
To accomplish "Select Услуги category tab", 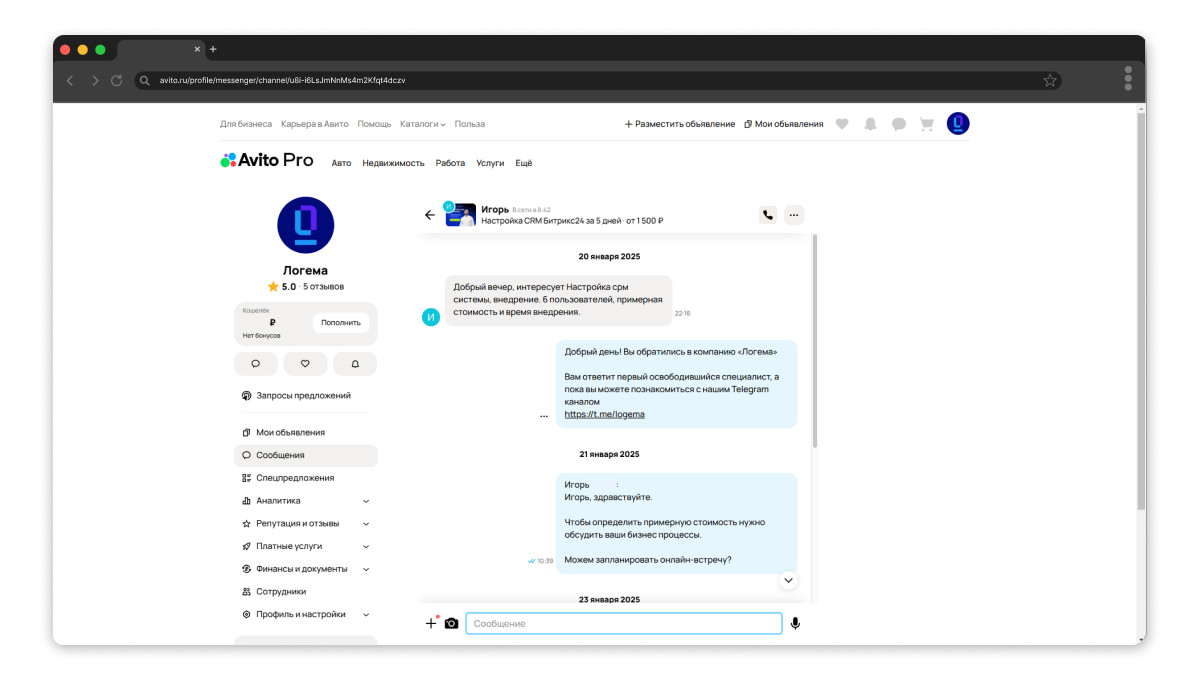I will (490, 163).
